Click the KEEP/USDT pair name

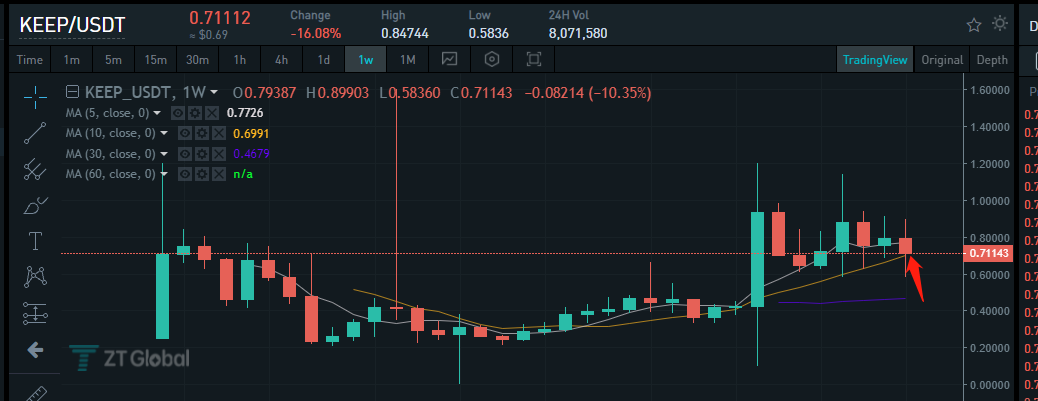click(x=72, y=25)
